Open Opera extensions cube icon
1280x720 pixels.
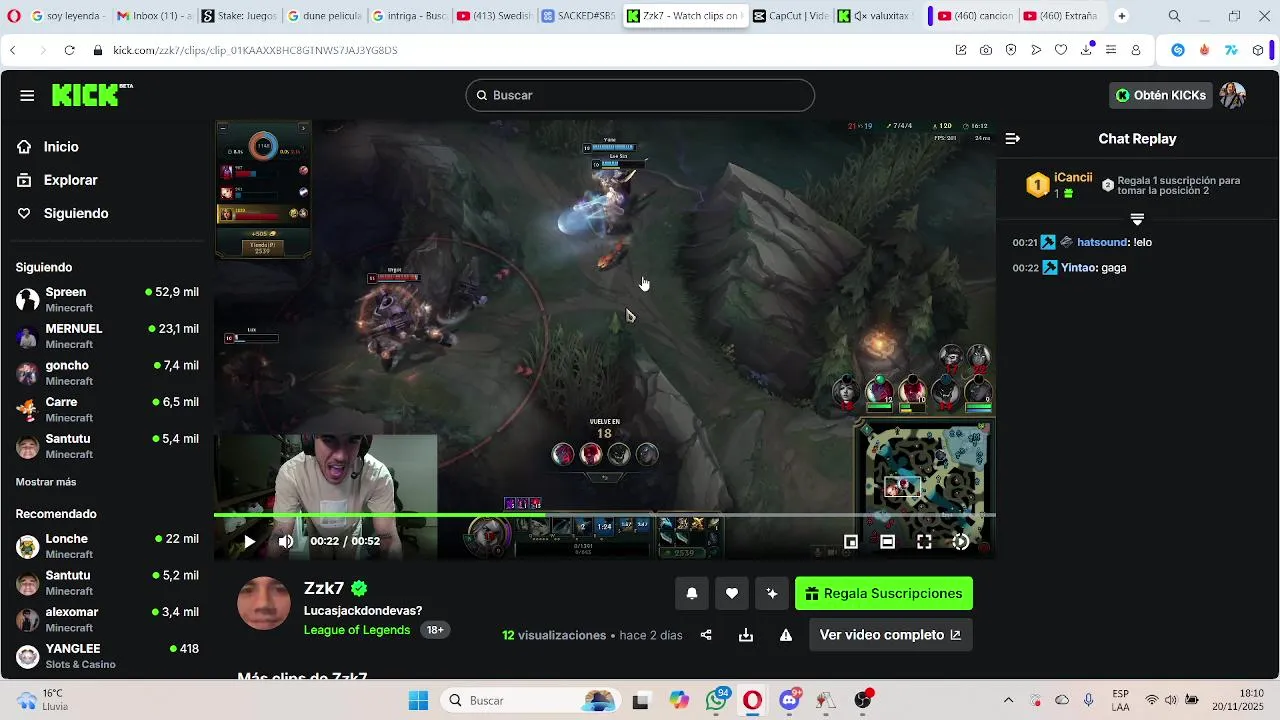point(1258,50)
